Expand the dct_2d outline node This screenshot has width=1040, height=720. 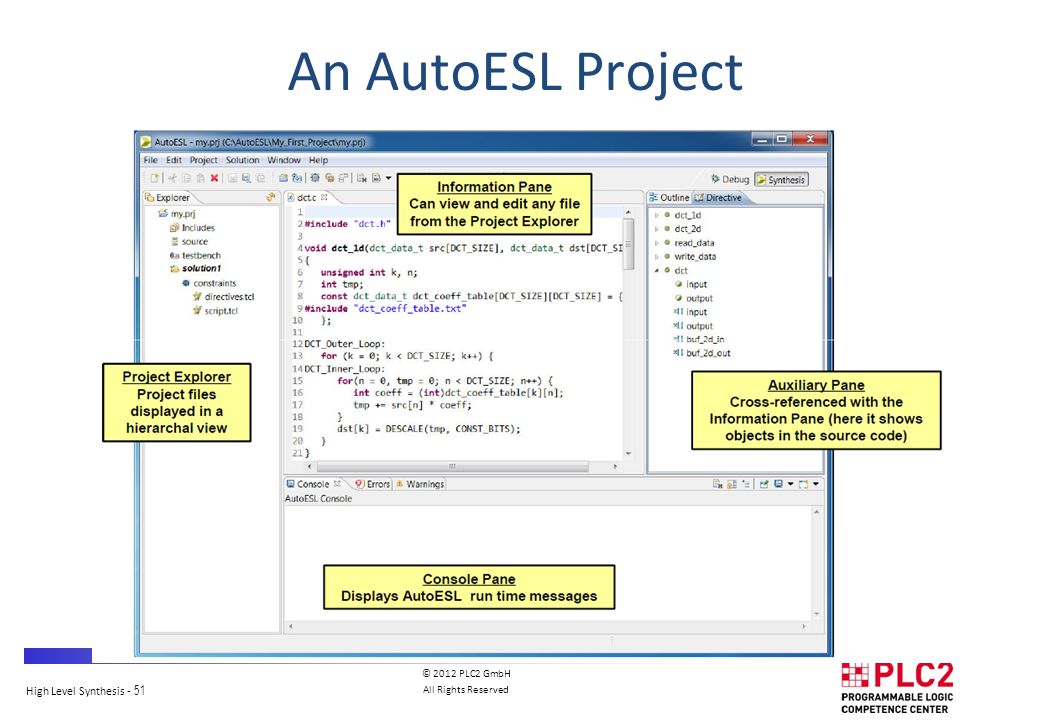[657, 229]
